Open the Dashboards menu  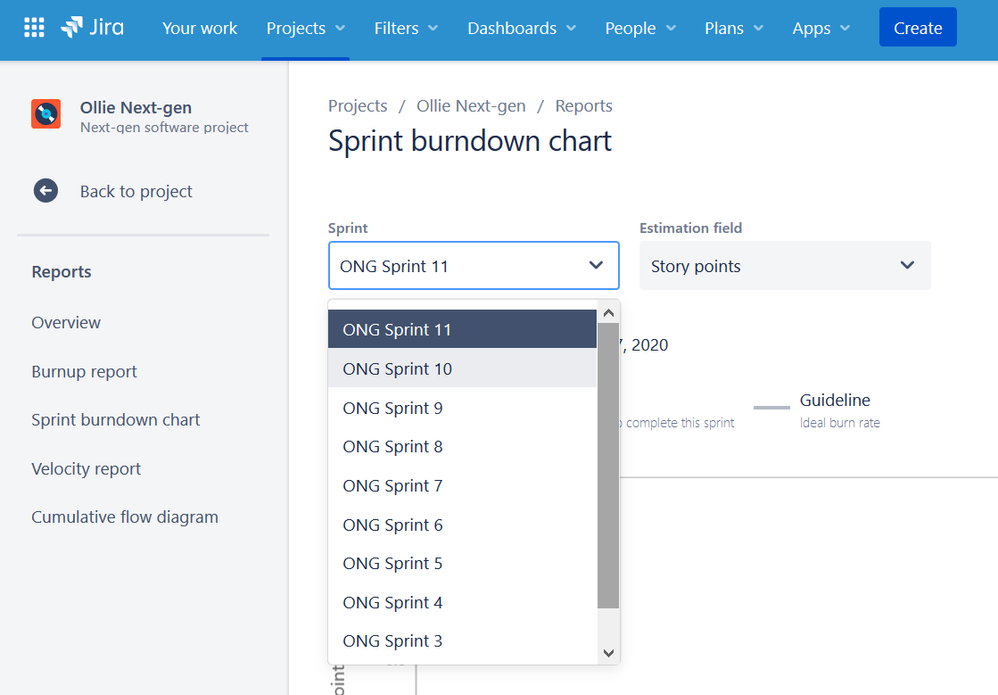click(x=522, y=28)
